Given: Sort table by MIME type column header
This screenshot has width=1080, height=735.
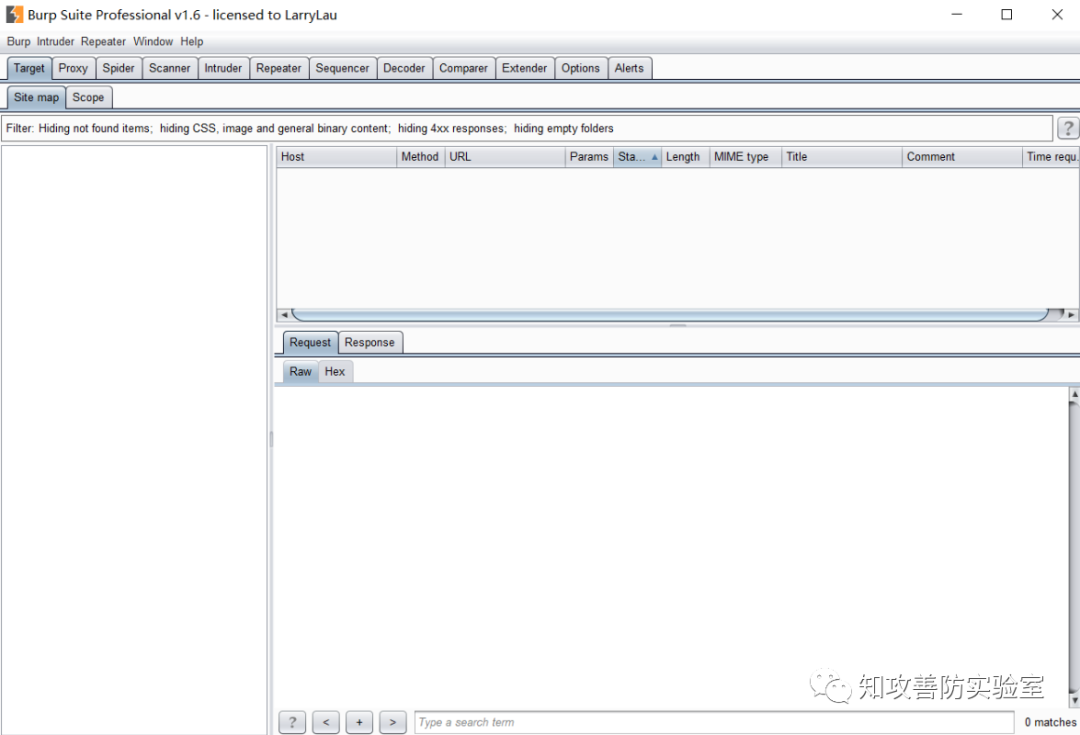Looking at the screenshot, I should tap(745, 157).
